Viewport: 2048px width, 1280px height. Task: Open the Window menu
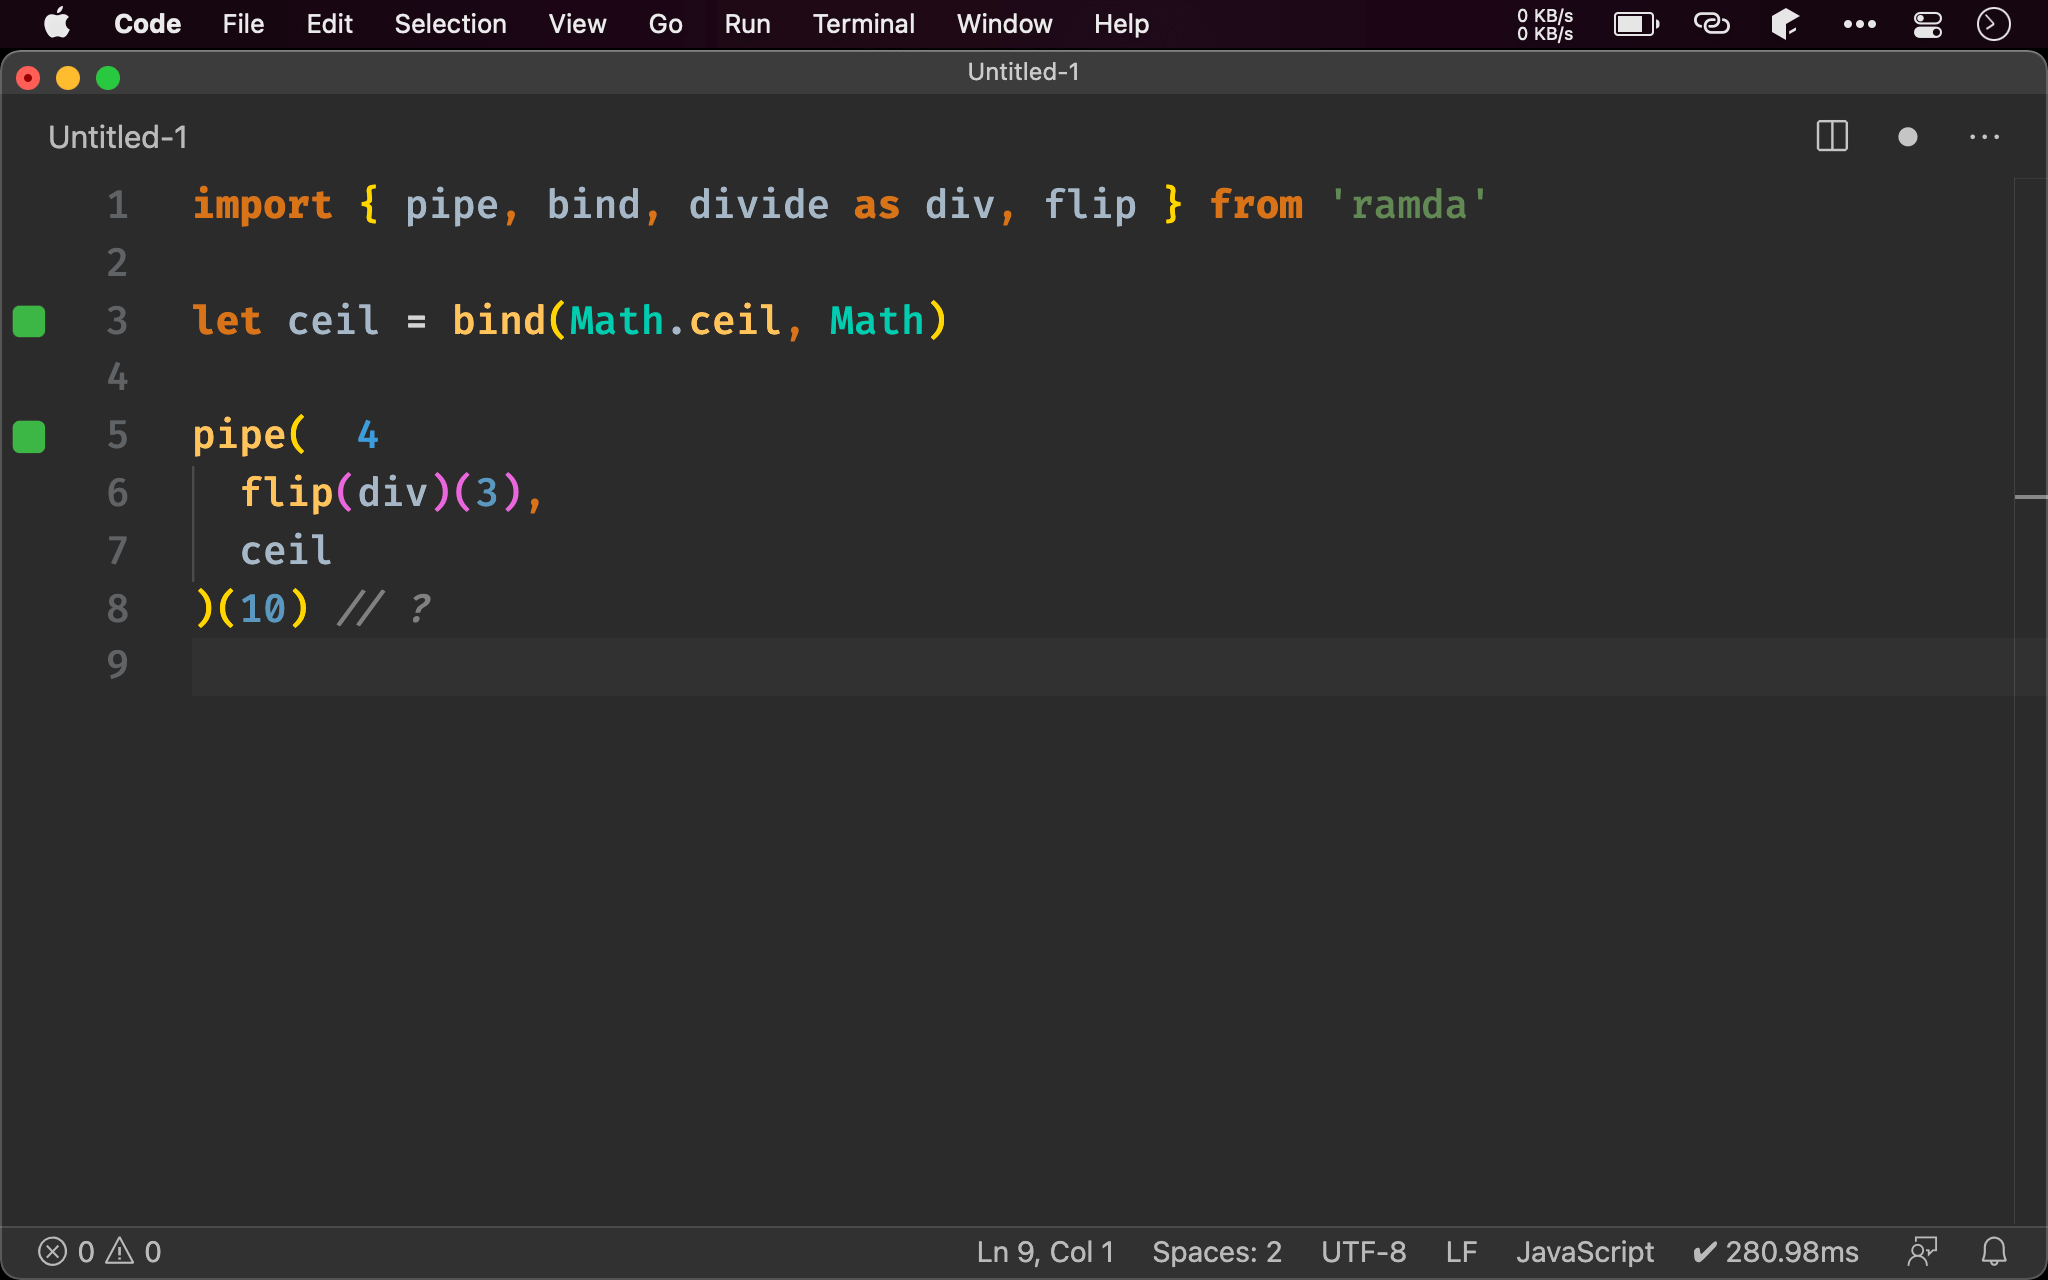pos(1004,23)
